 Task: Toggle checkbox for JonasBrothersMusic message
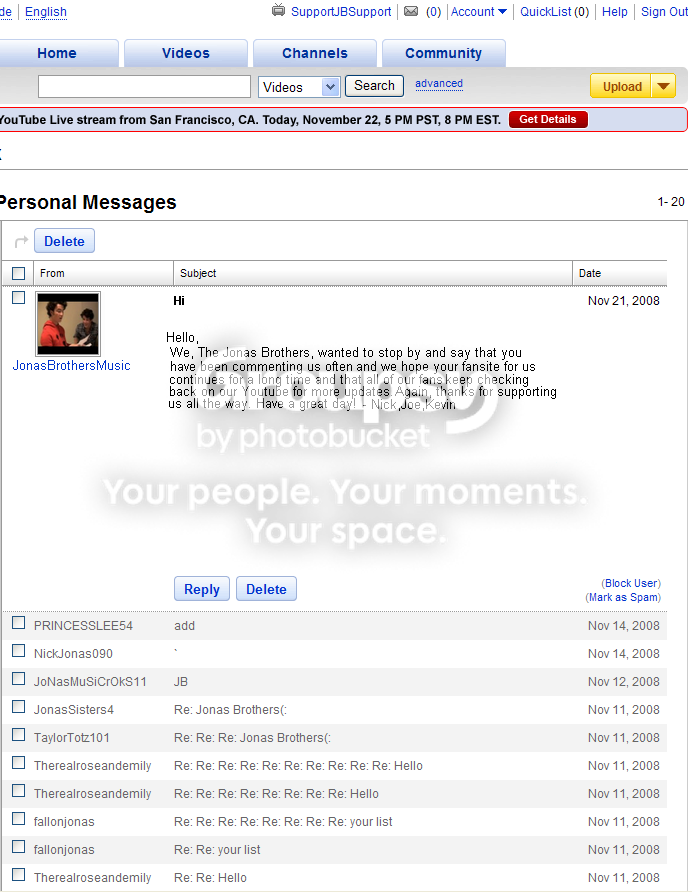19,298
